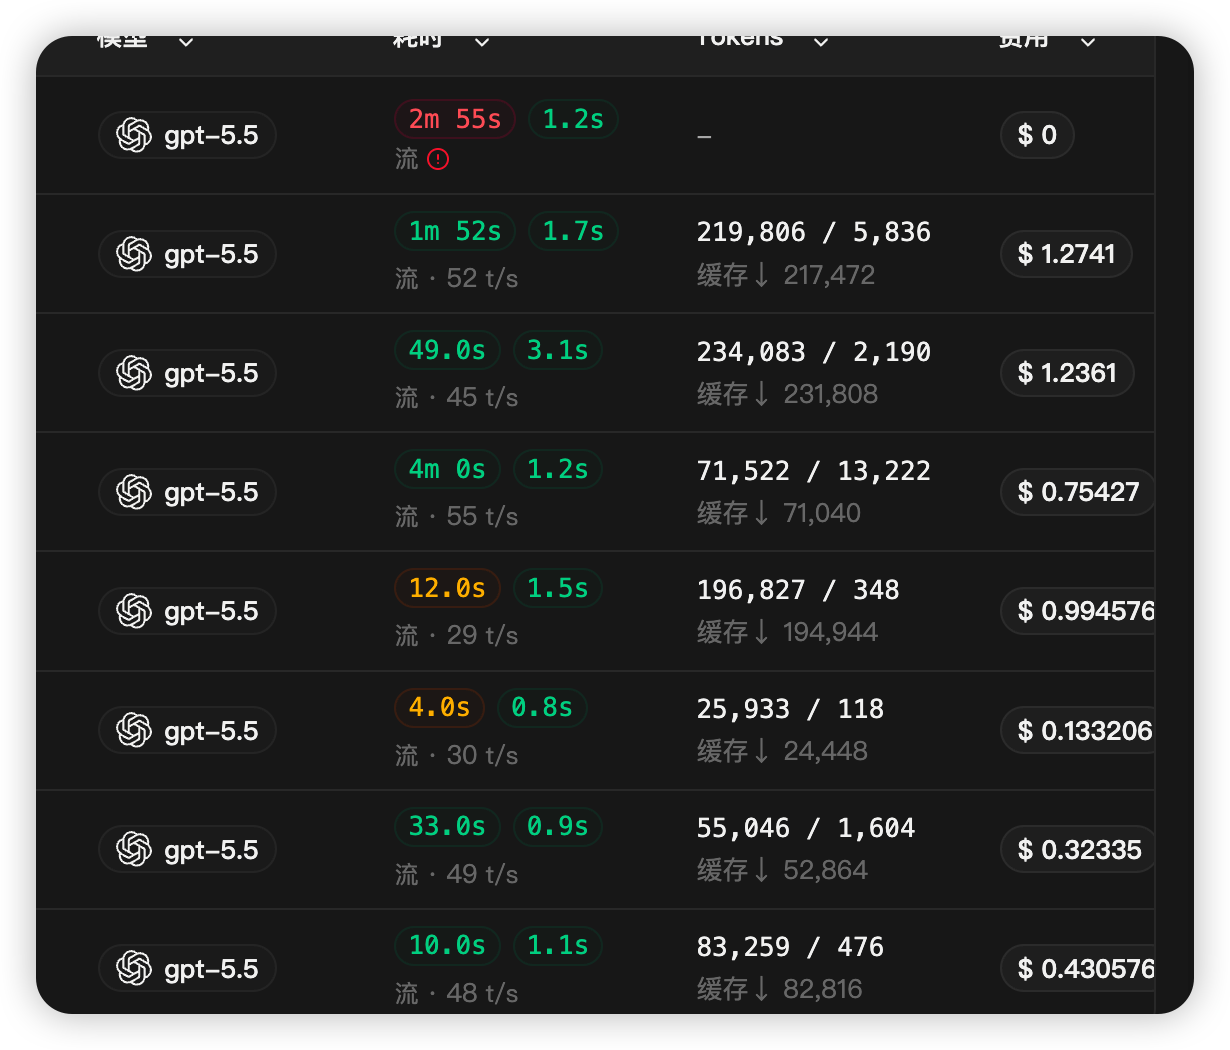Image resolution: width=1230 pixels, height=1050 pixels.
Task: Click the OpenAI logo in the $ 0.430576 row
Action: pos(134,968)
